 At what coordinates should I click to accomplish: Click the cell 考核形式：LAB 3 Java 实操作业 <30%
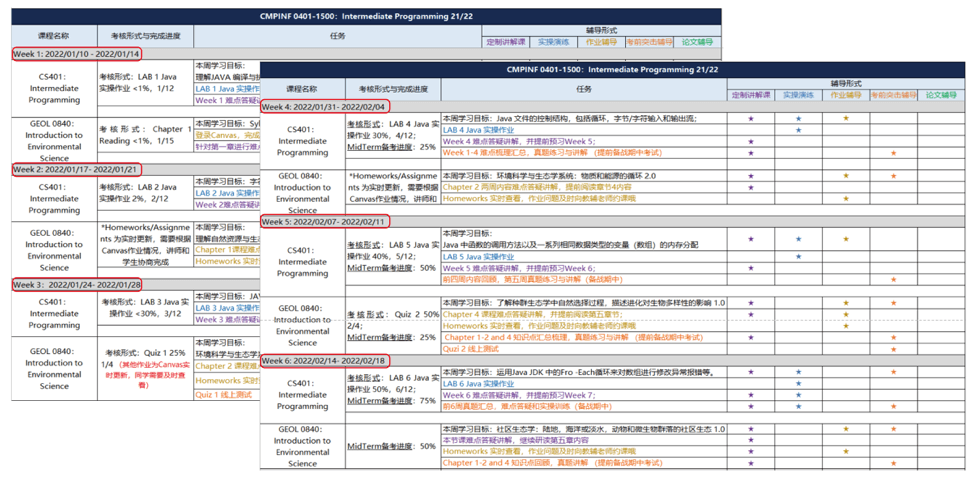145,307
